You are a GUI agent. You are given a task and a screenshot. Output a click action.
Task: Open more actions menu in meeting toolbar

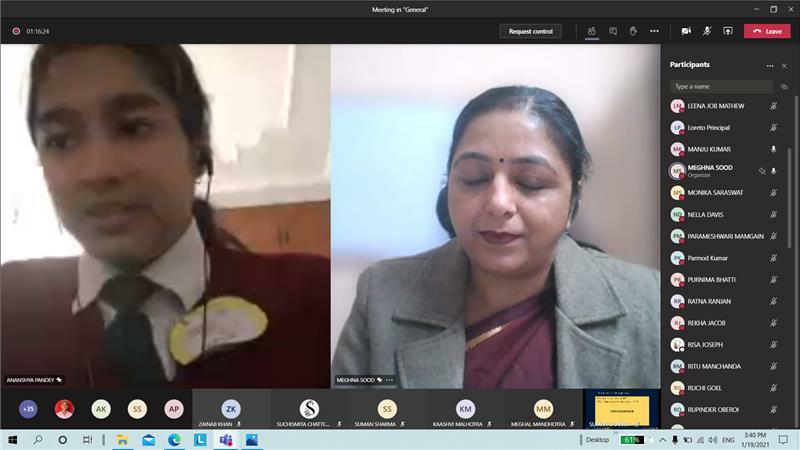tap(654, 31)
